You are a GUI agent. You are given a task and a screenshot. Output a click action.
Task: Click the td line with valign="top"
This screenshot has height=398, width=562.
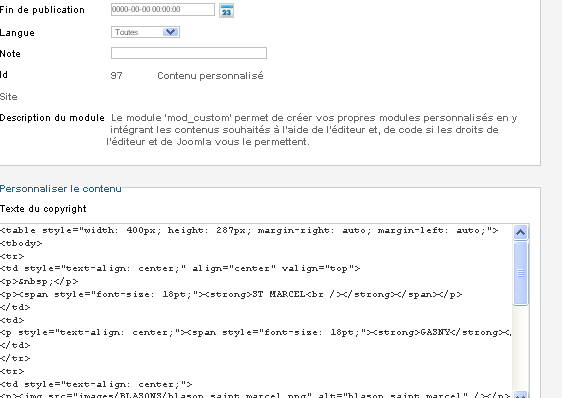(180, 269)
